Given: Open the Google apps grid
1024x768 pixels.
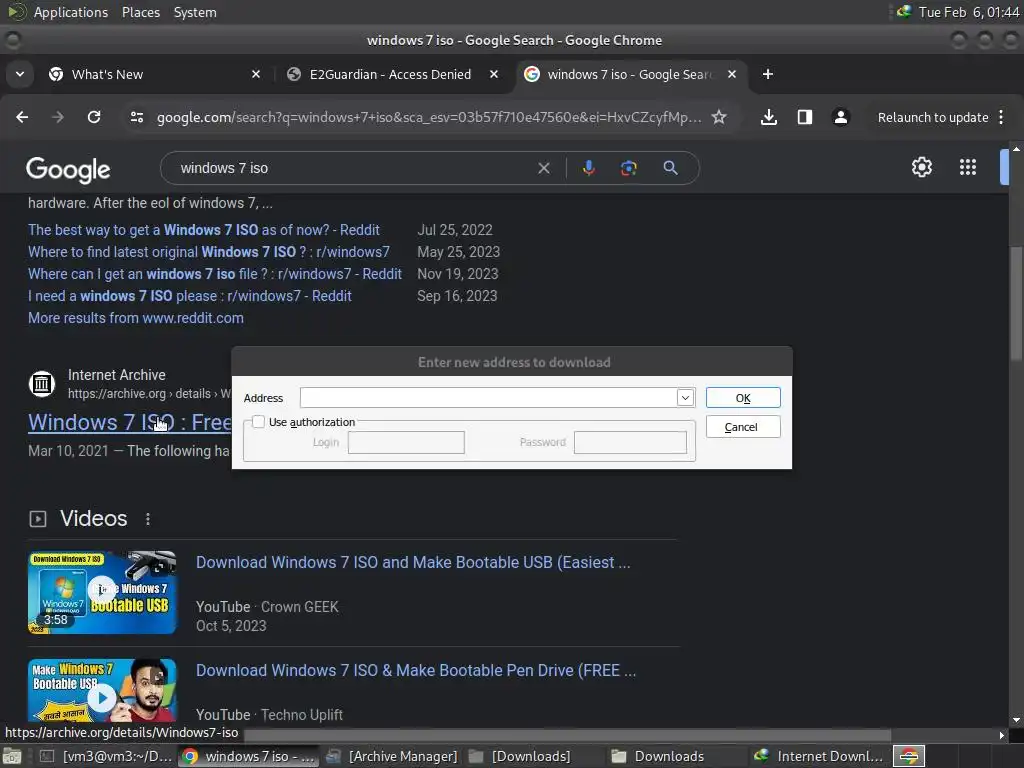Looking at the screenshot, I should point(968,167).
